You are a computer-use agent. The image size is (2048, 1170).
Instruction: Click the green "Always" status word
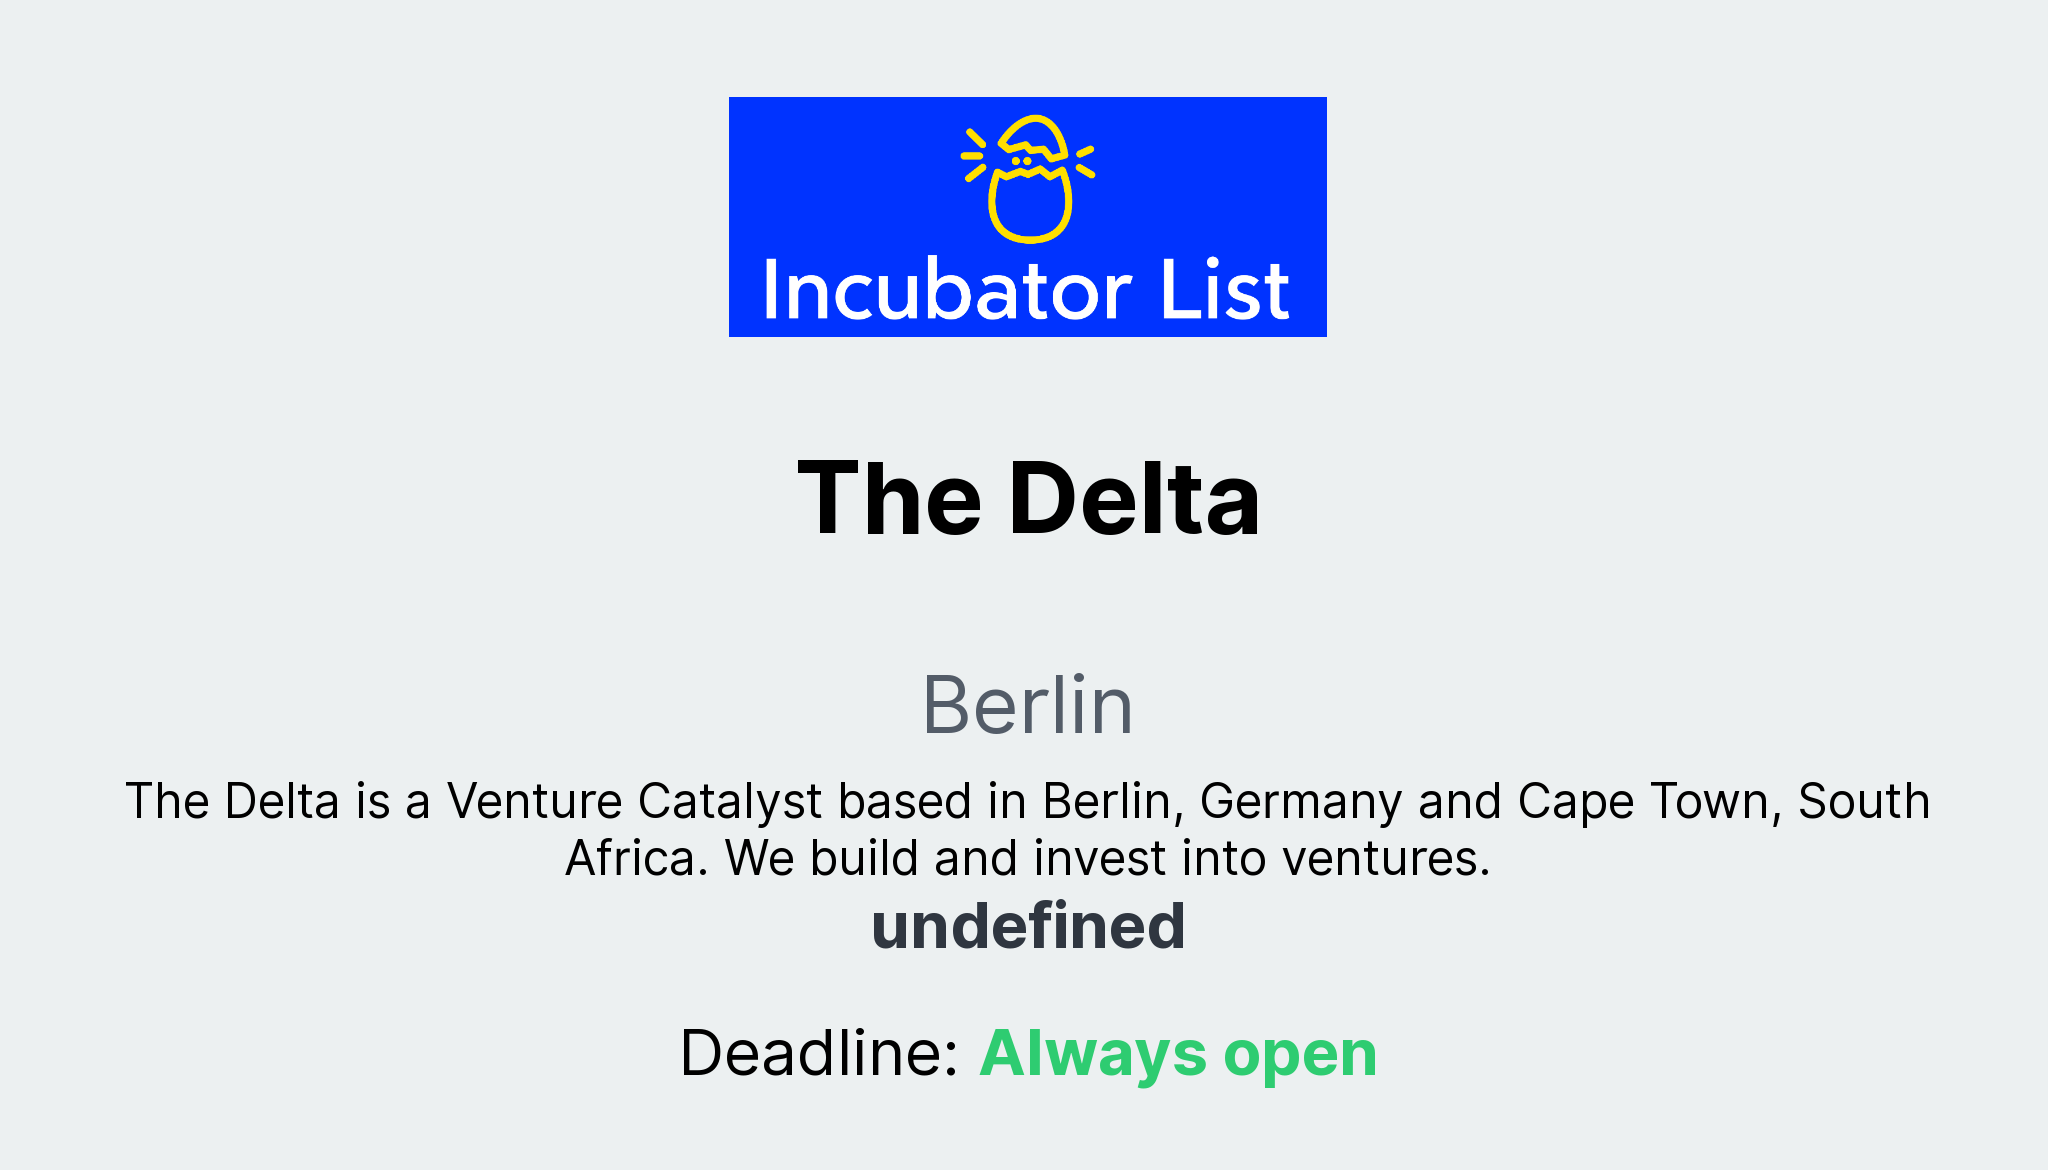point(1093,1053)
